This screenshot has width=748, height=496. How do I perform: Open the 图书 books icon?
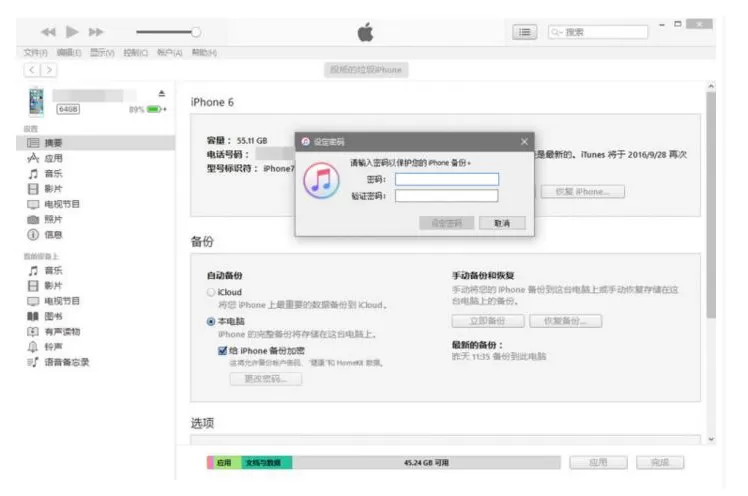coord(33,316)
